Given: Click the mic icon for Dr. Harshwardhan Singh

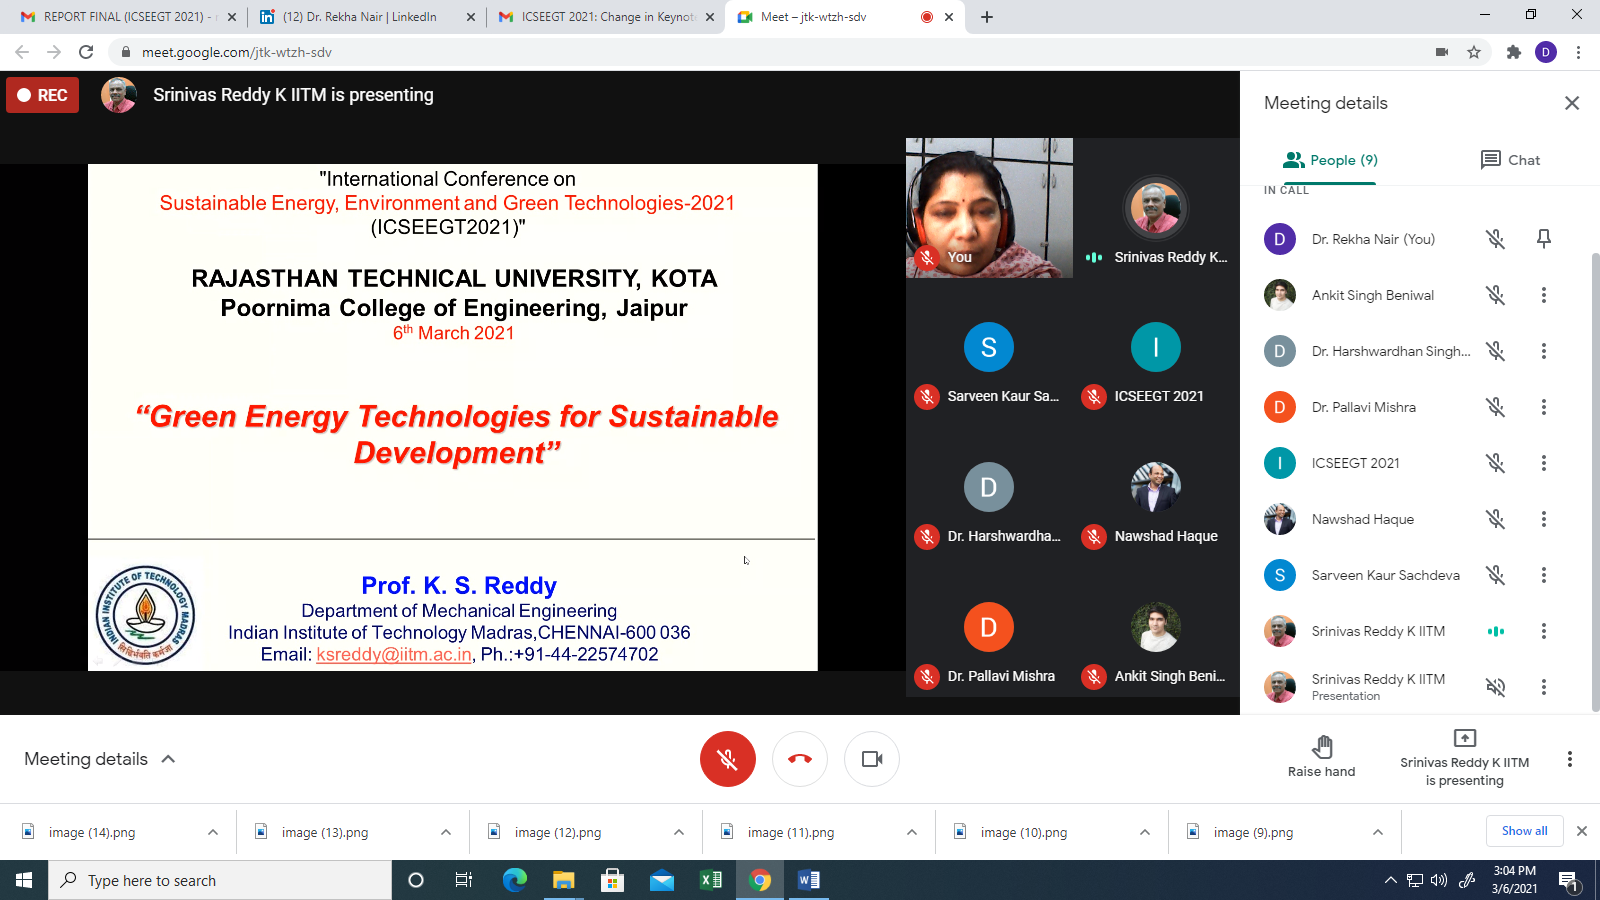Looking at the screenshot, I should (1495, 351).
